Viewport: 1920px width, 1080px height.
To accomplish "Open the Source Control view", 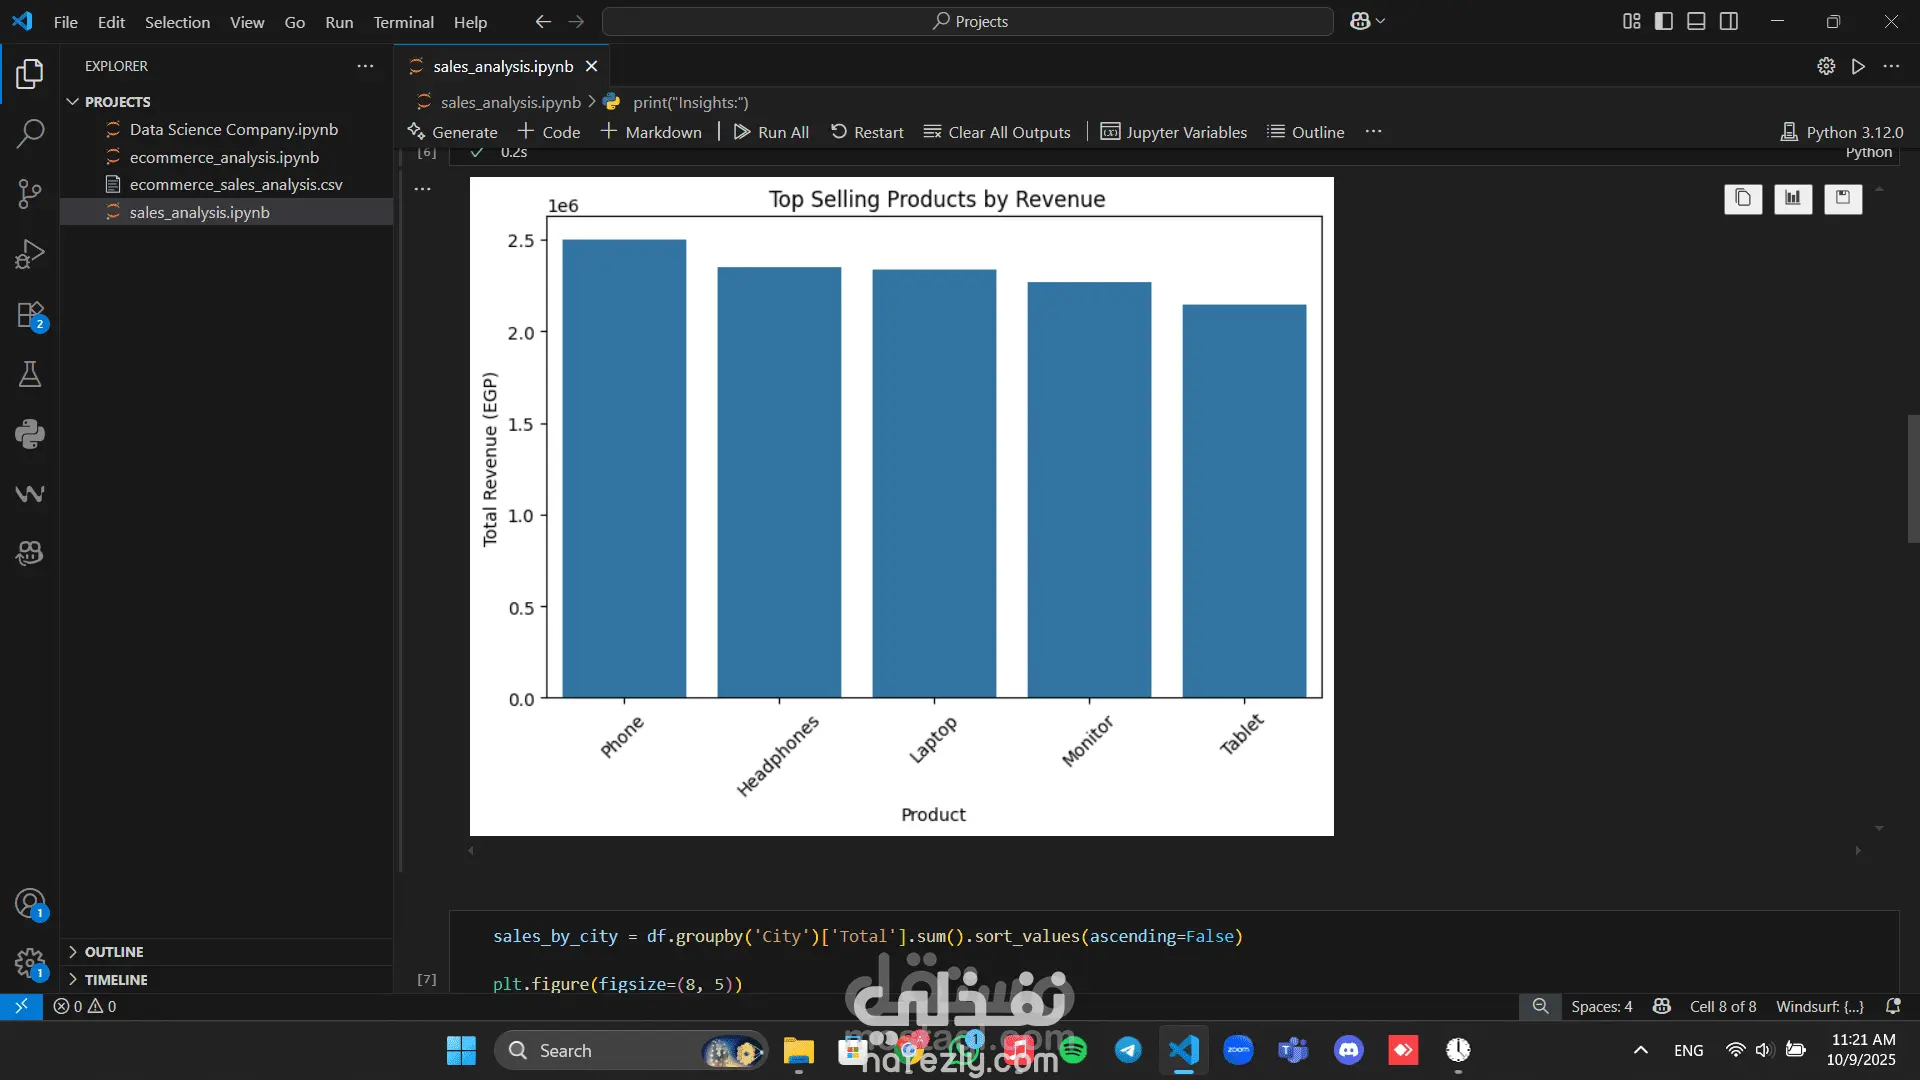I will (x=30, y=194).
